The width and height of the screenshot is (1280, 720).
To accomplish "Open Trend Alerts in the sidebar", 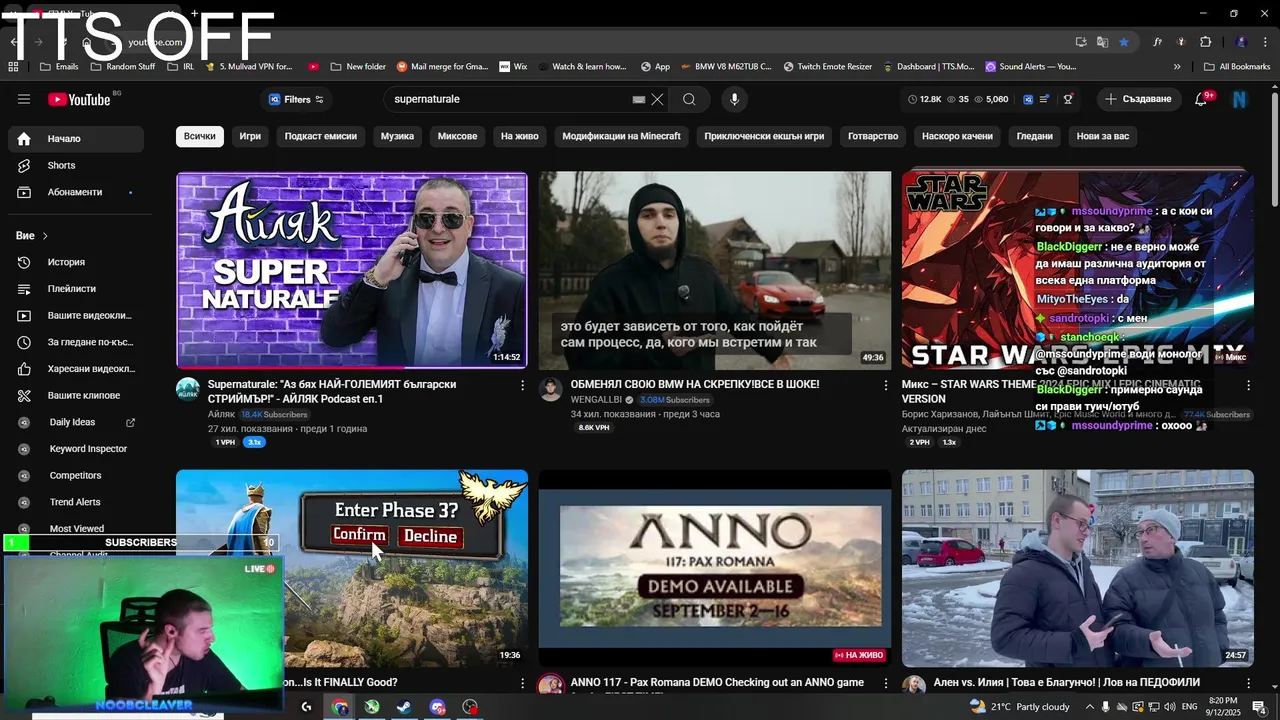I will [75, 502].
